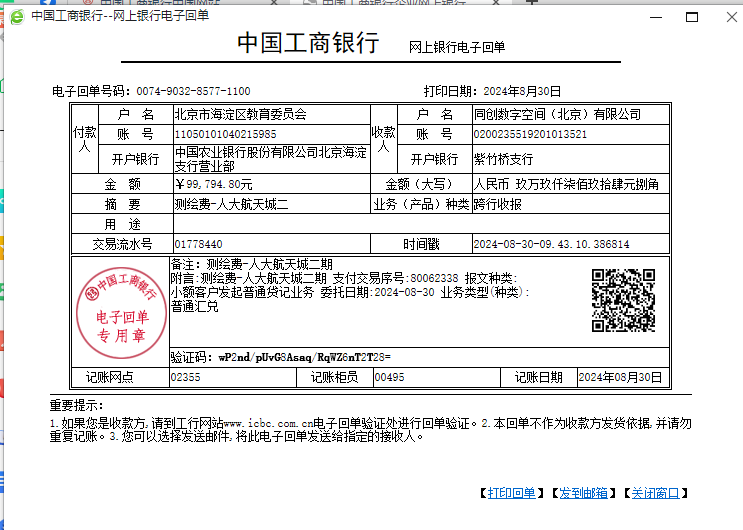743x530 pixels.
Task: Click the empty 用途 field cell
Action: point(421,224)
